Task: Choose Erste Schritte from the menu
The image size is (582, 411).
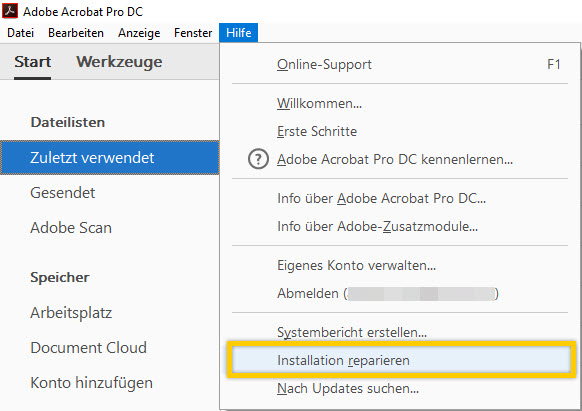Action: [x=400, y=131]
